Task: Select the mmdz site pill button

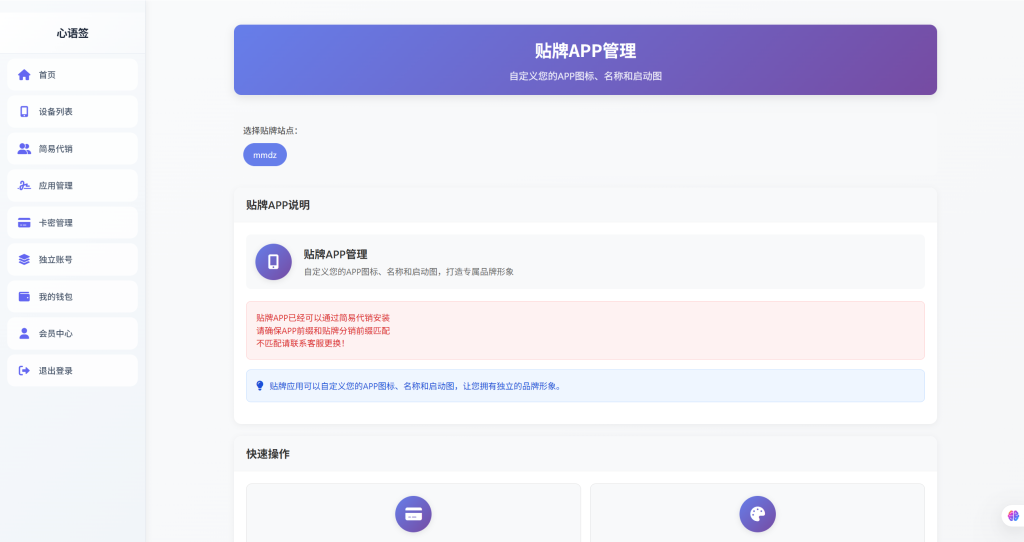Action: (265, 155)
